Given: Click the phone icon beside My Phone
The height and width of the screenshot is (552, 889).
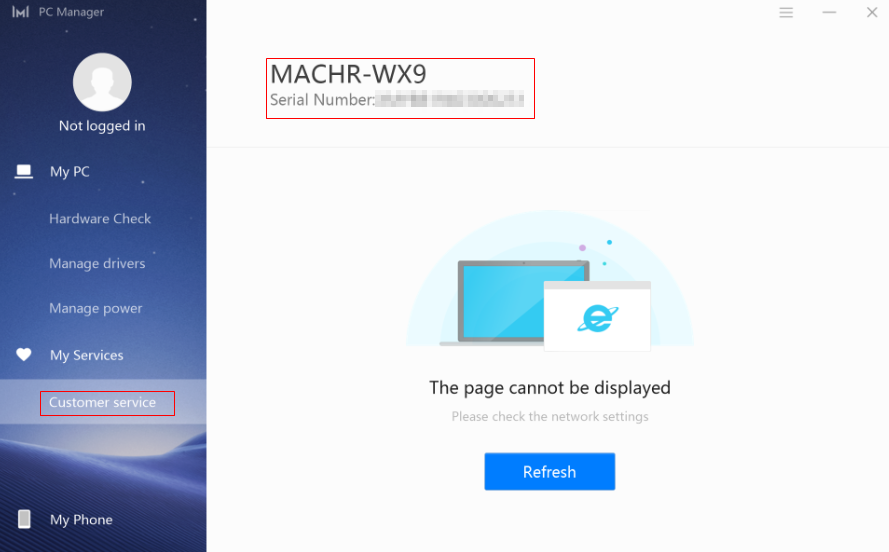Looking at the screenshot, I should click(x=24, y=519).
